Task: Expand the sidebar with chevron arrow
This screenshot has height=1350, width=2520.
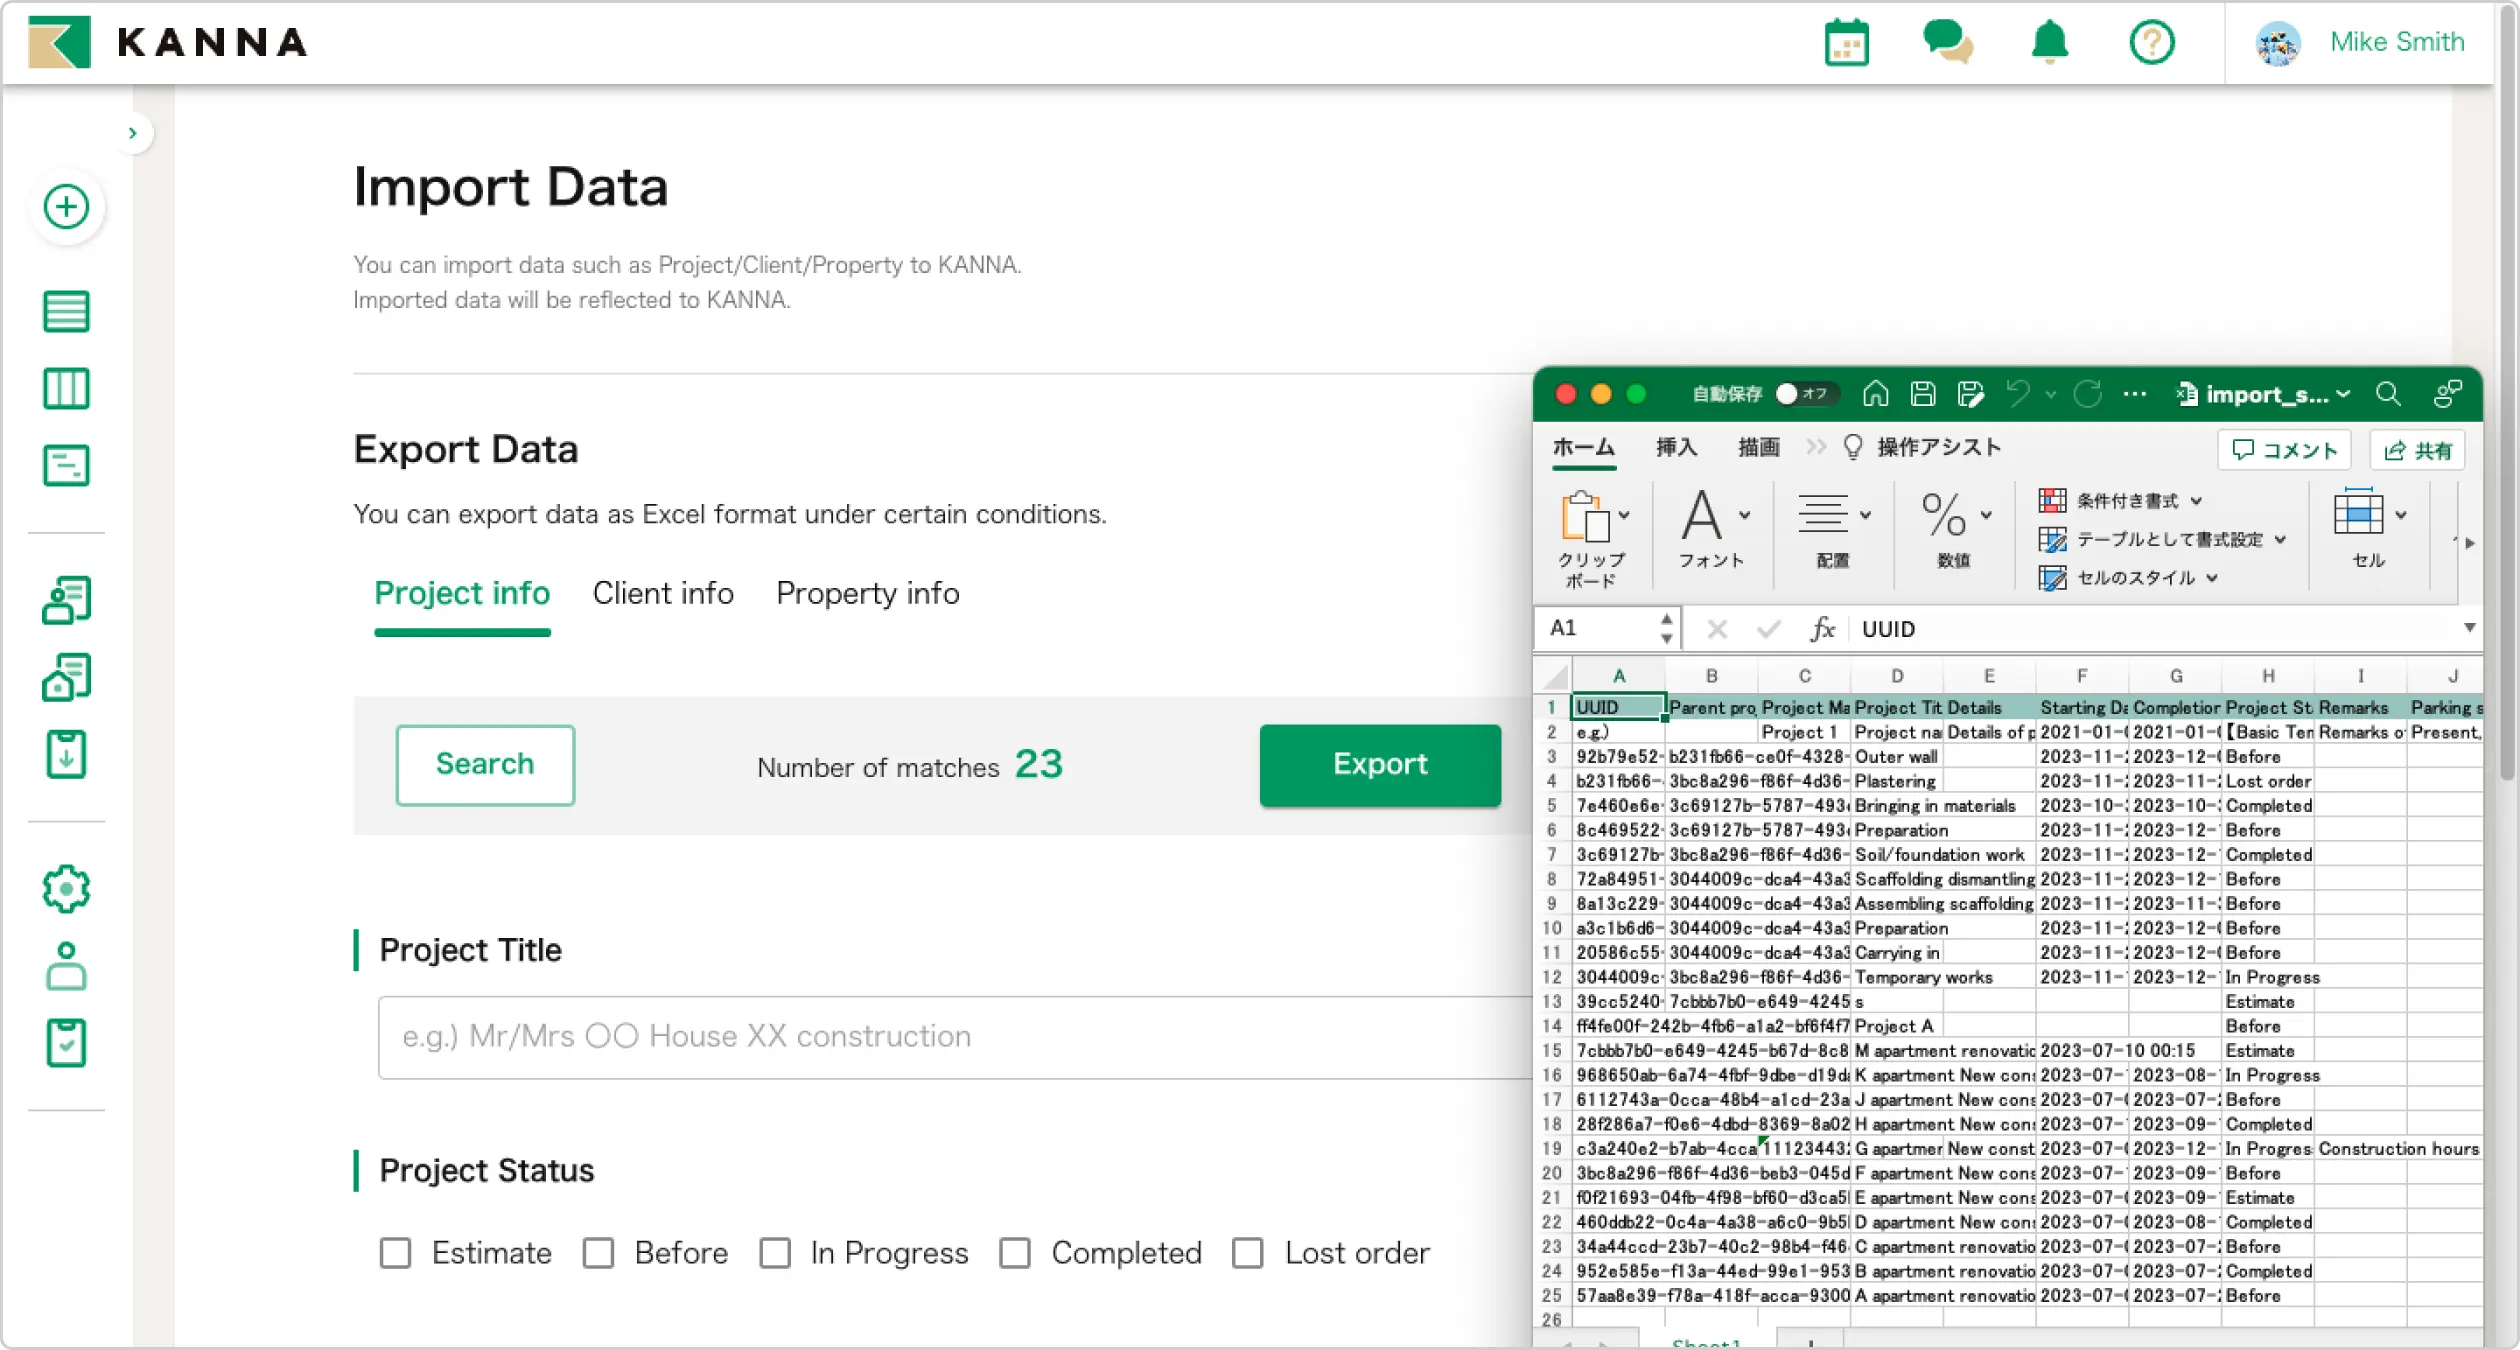Action: pos(133,133)
